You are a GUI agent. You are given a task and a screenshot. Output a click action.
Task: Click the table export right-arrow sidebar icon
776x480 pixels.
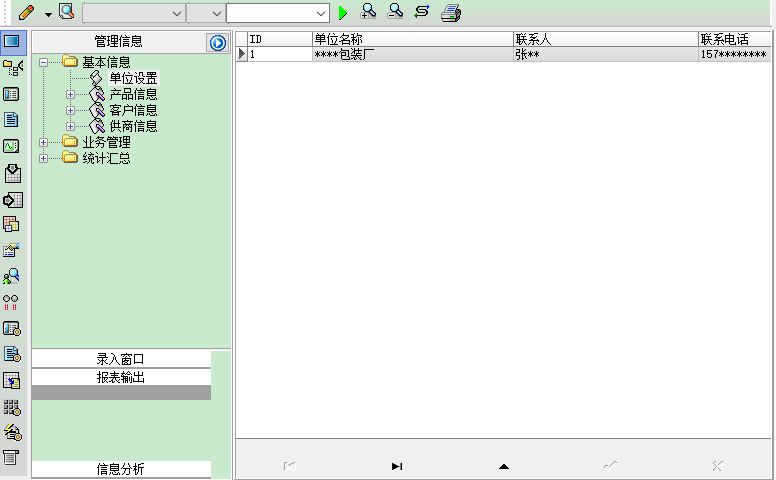click(x=12, y=200)
